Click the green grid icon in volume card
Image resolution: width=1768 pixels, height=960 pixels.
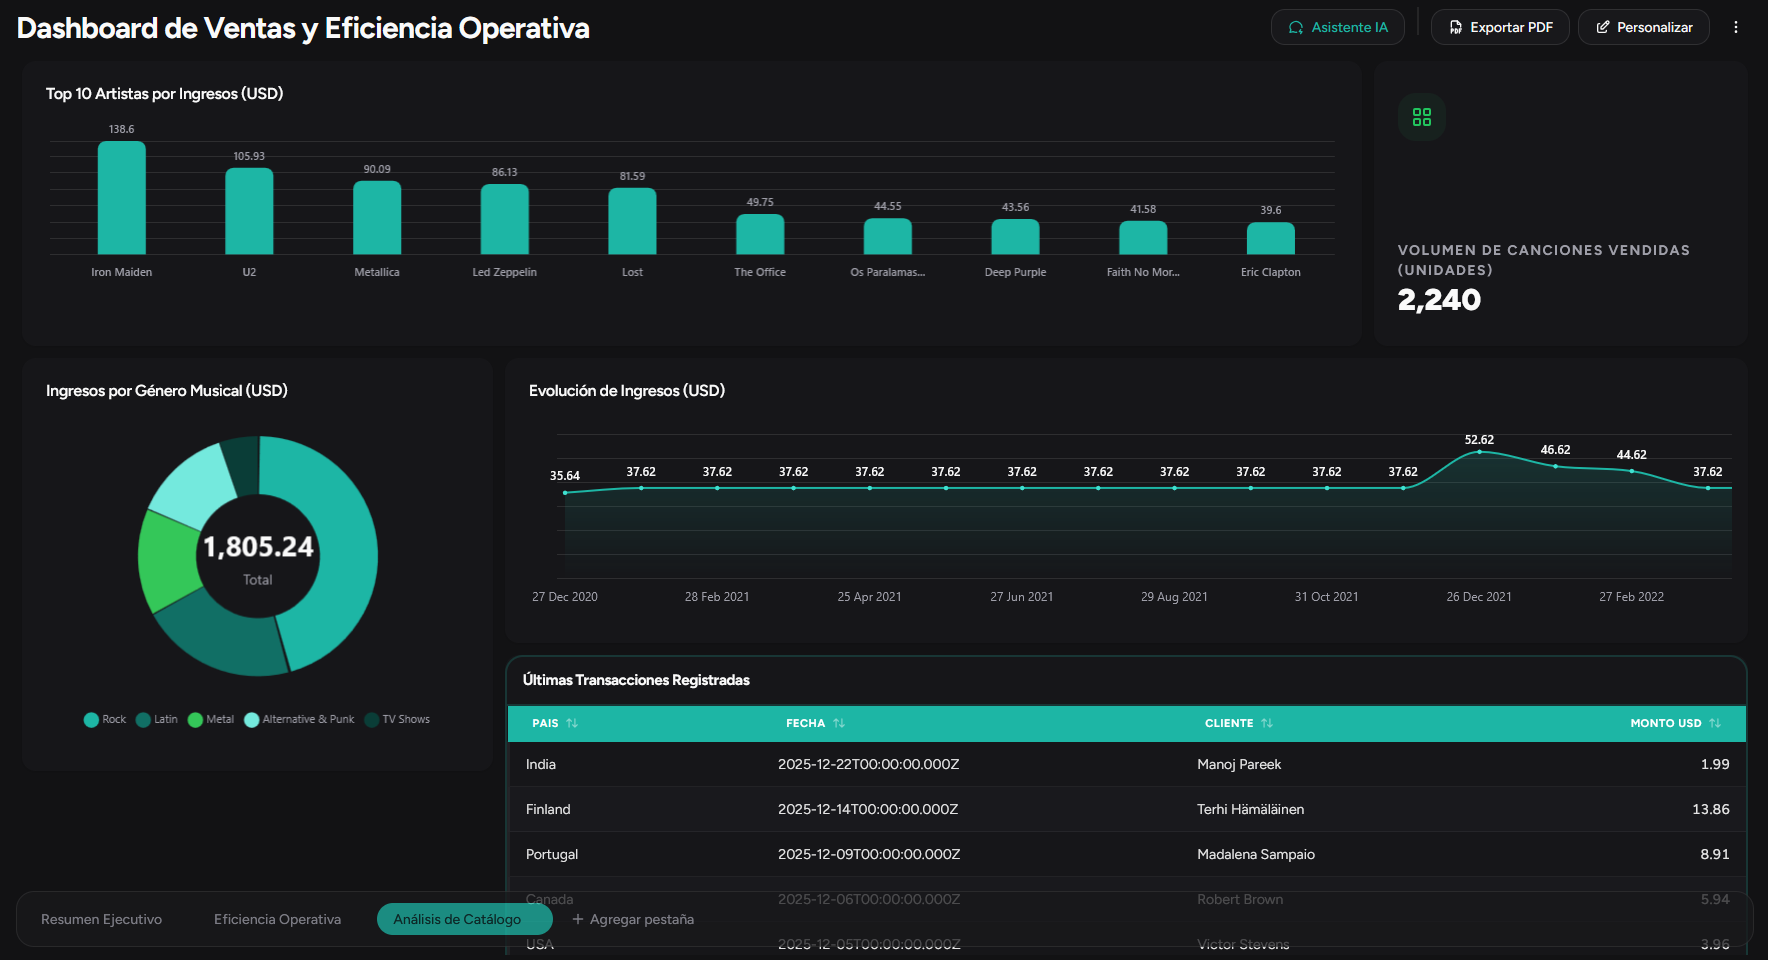coord(1421,117)
